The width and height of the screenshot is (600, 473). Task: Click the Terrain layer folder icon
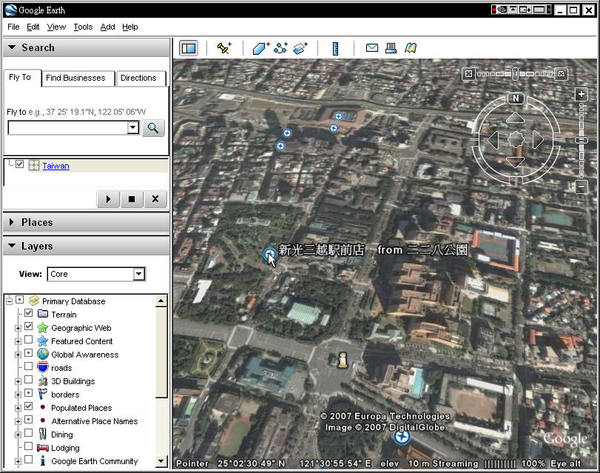43,314
